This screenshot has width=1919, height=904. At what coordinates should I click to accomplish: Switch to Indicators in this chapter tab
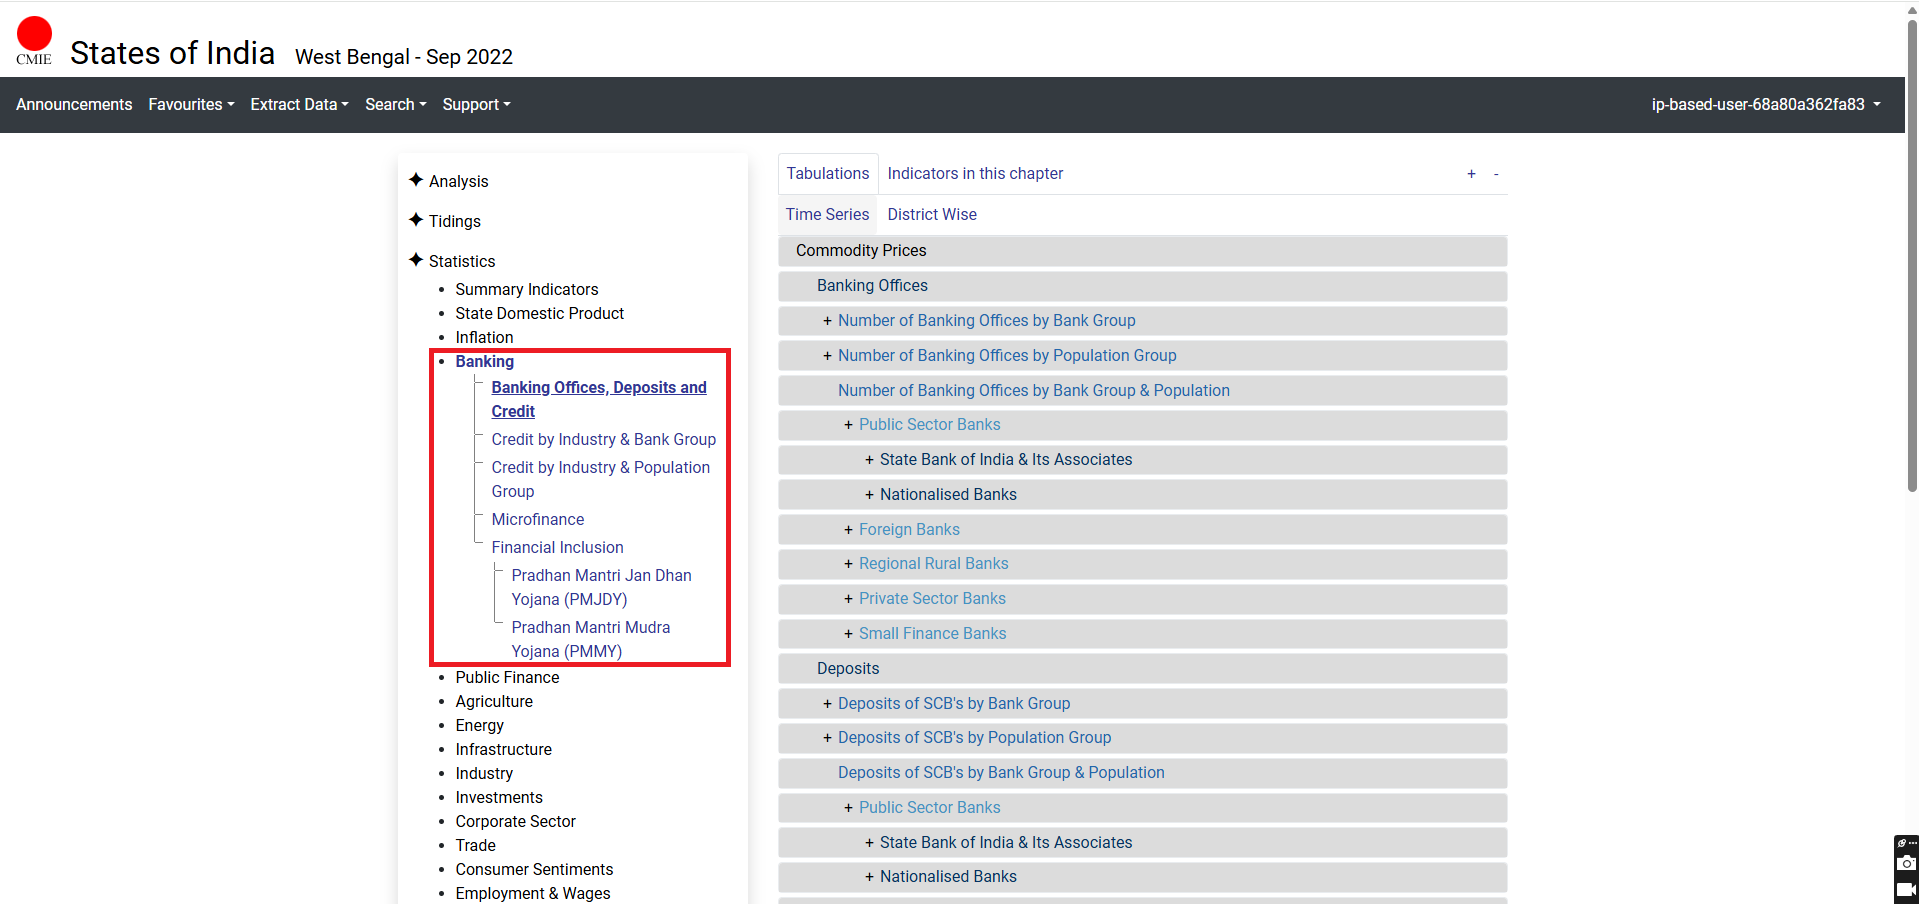974,174
